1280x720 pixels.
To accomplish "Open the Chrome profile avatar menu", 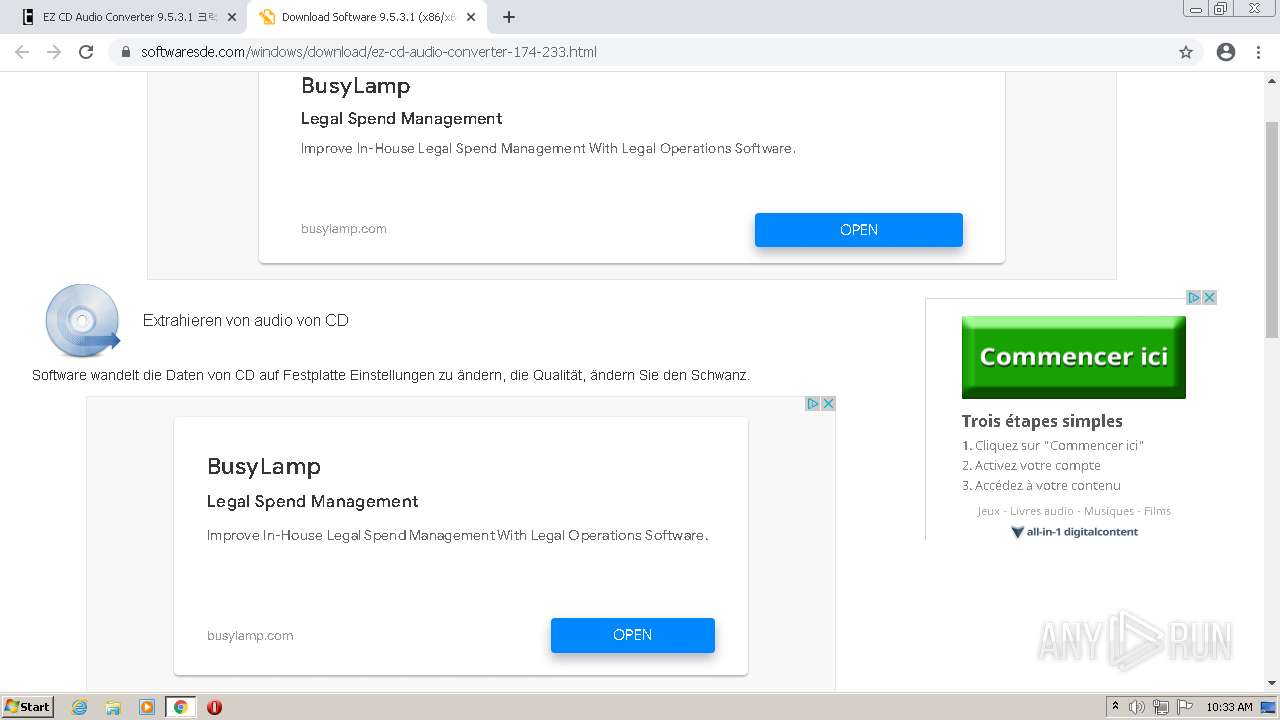I will (1226, 52).
